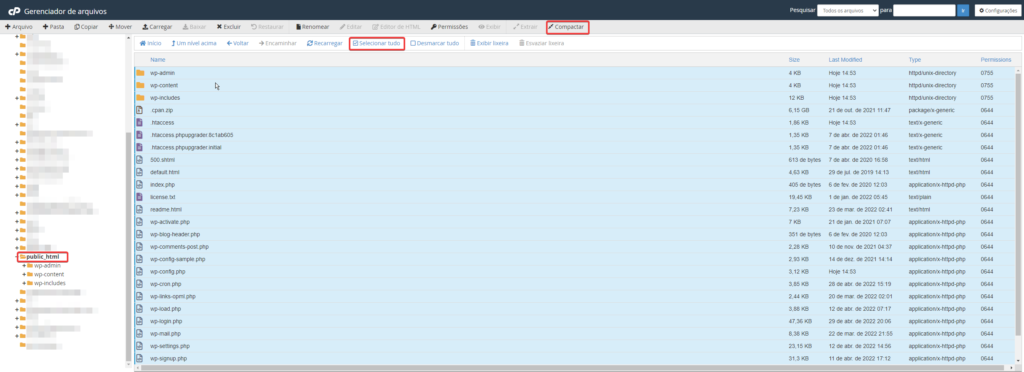The width and height of the screenshot is (1024, 372).
Task: Expand wp-admin node in folder tree
Action: [x=24, y=266]
